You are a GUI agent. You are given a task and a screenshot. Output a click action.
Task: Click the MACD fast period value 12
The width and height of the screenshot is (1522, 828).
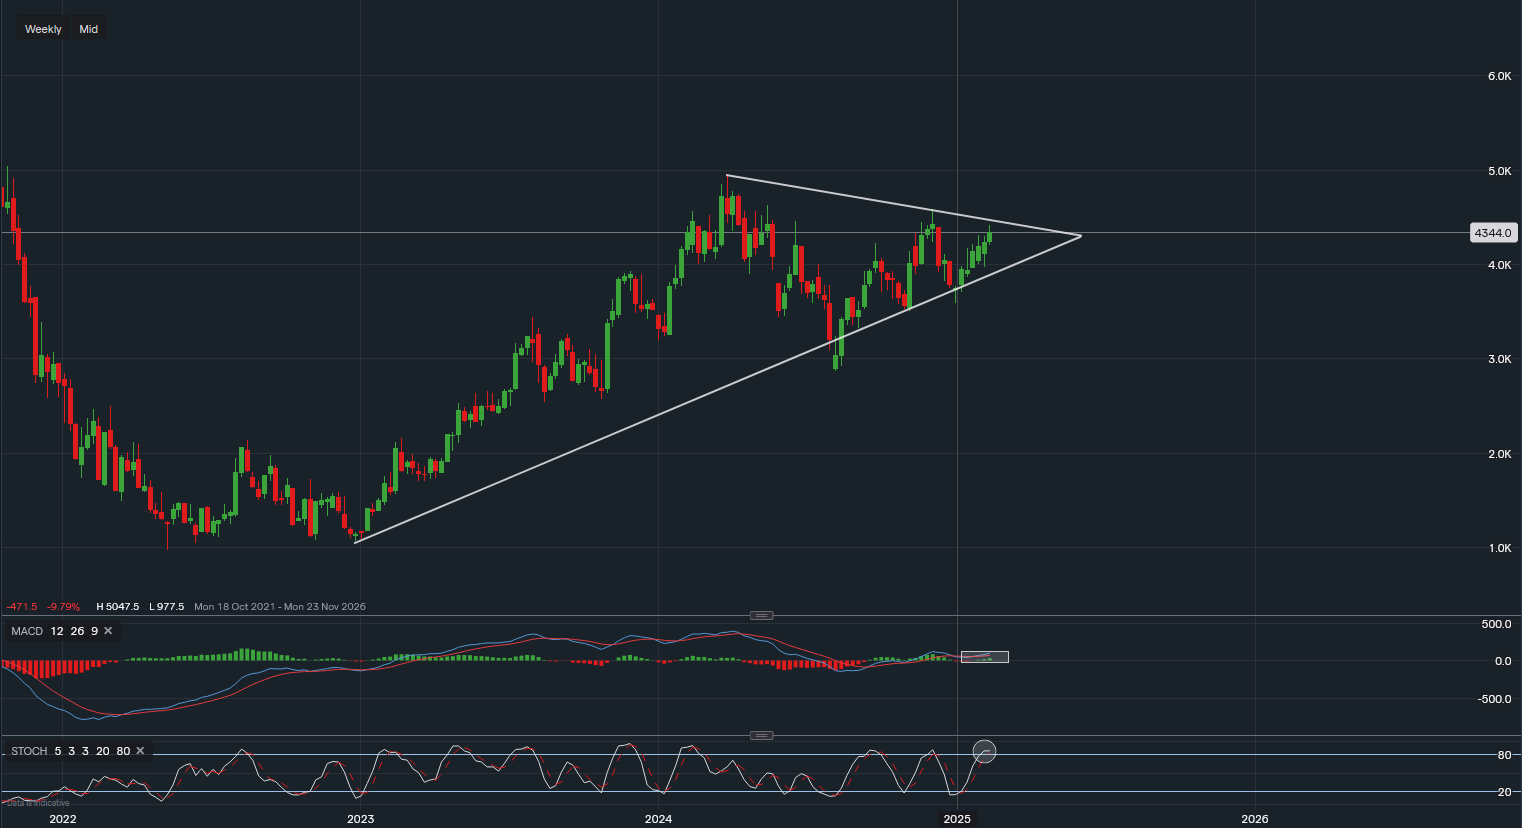point(57,631)
